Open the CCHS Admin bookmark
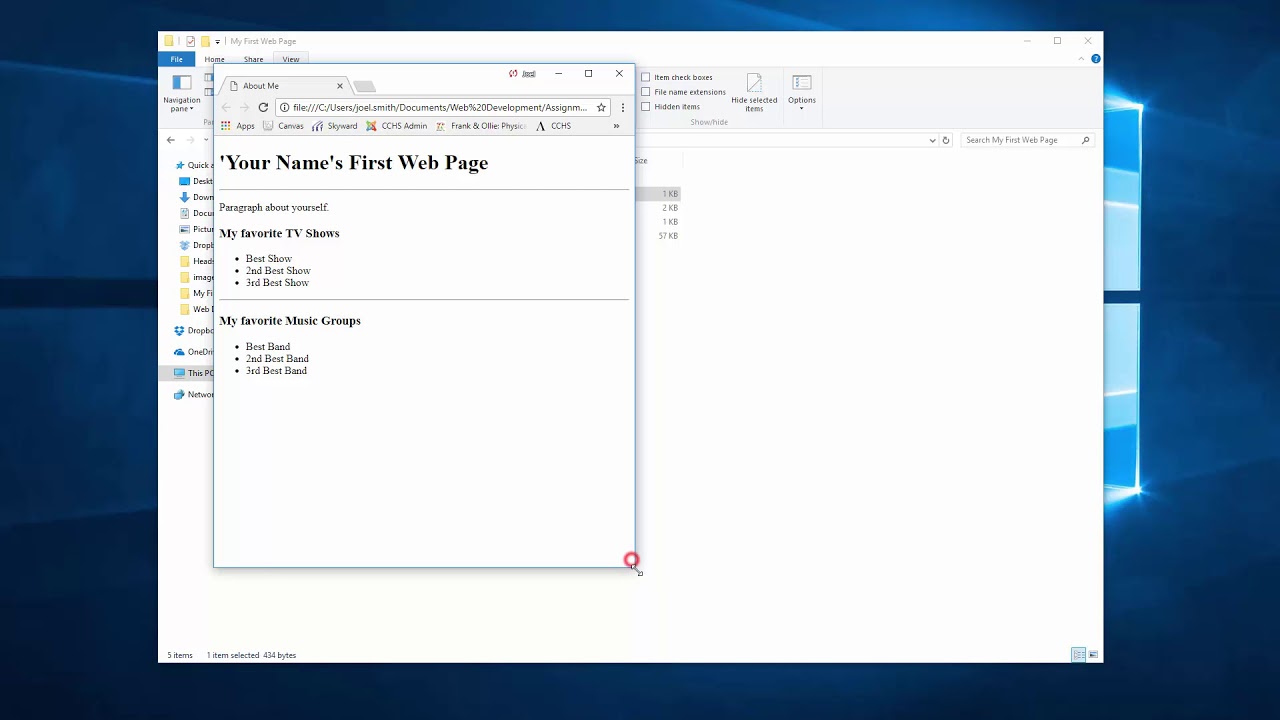1280x720 pixels. [396, 126]
